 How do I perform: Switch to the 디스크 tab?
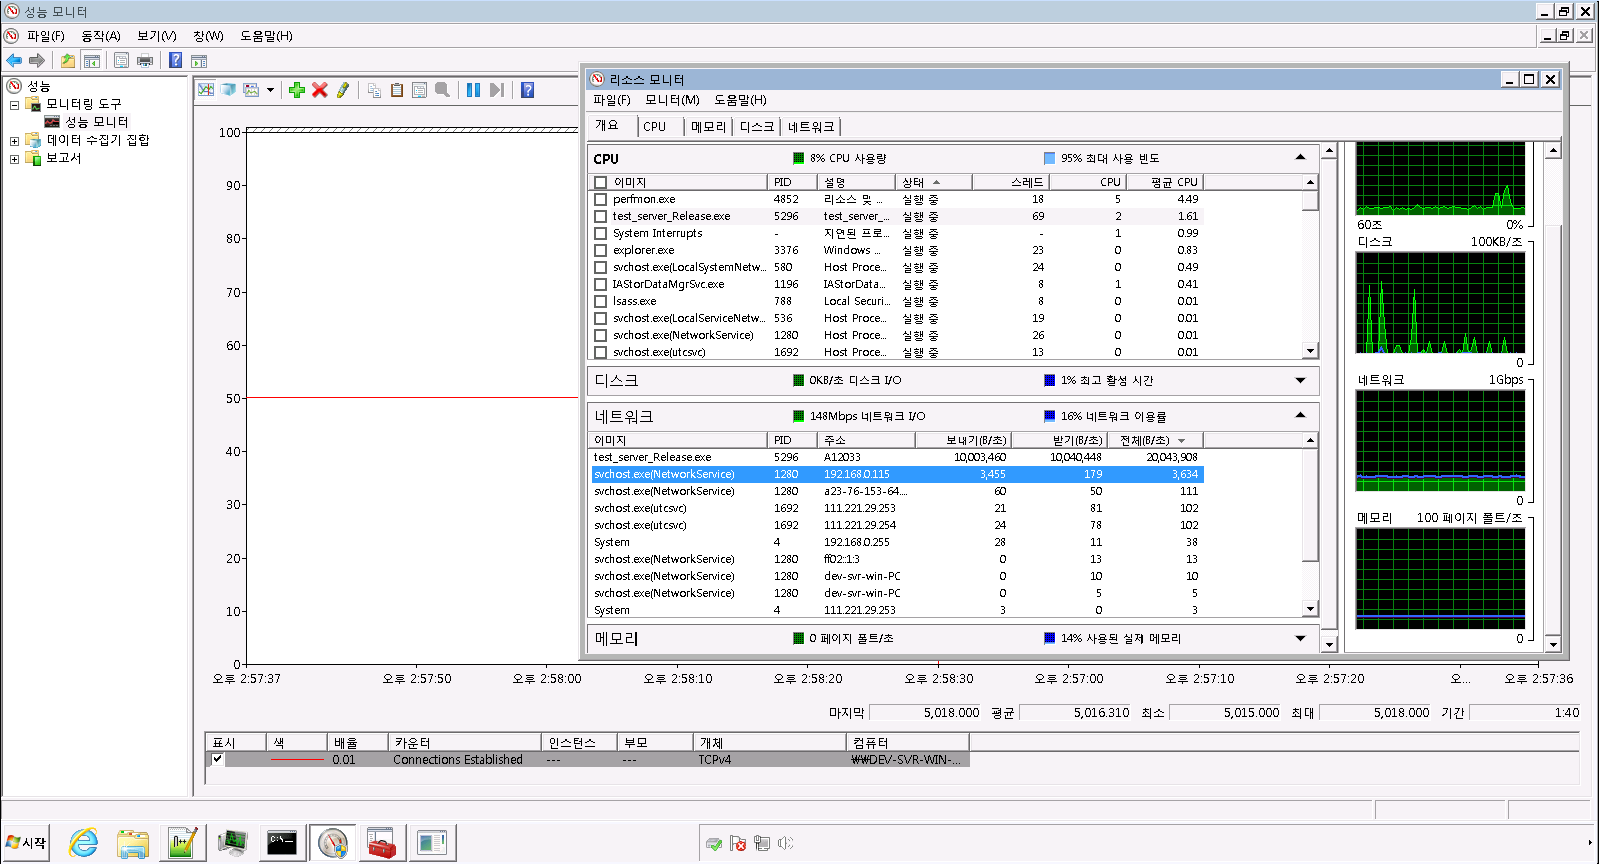[x=757, y=126]
